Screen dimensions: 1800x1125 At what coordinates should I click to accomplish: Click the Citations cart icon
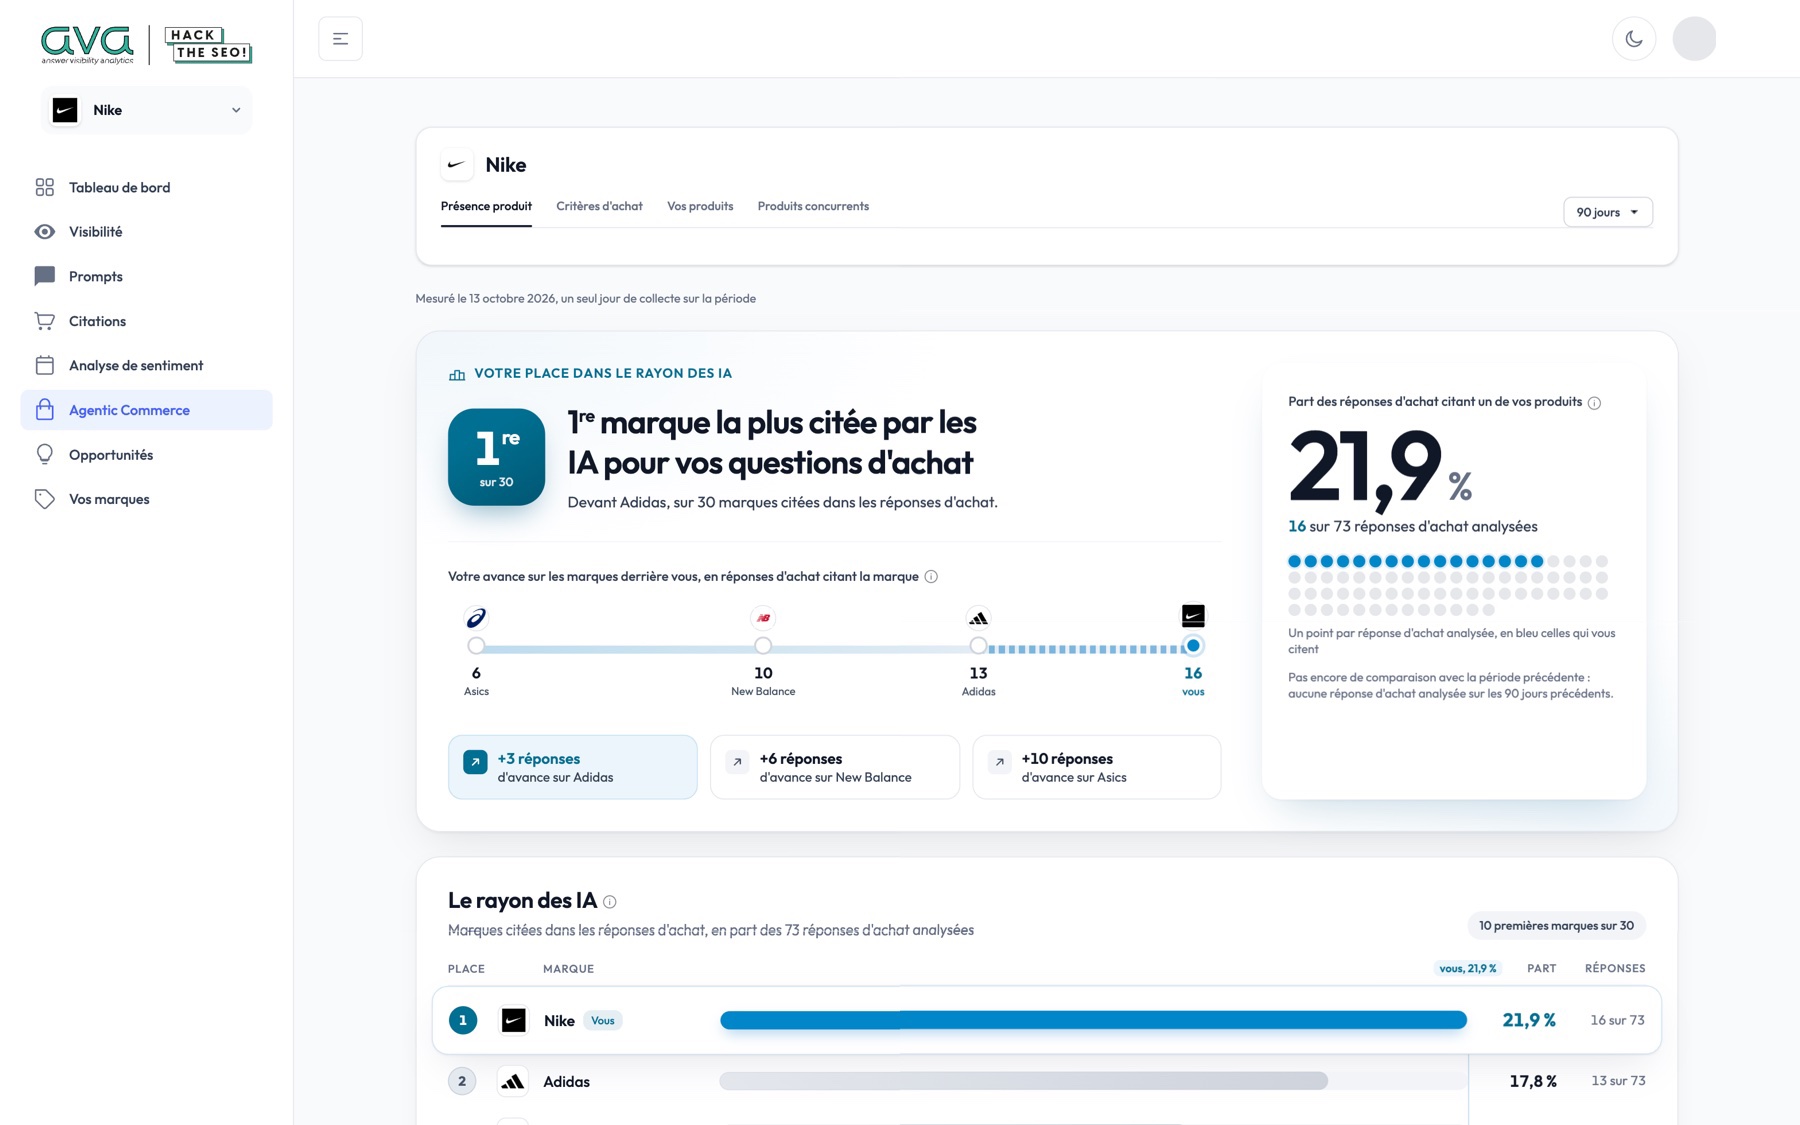pyautogui.click(x=45, y=321)
